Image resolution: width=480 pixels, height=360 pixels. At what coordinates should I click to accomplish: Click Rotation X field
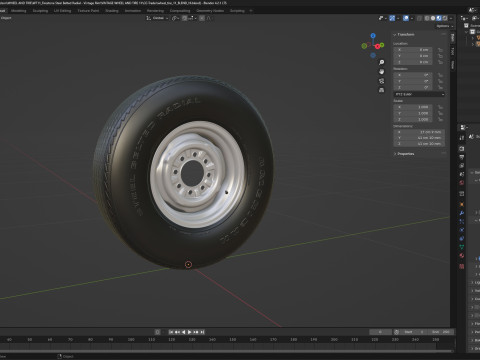(x=413, y=75)
